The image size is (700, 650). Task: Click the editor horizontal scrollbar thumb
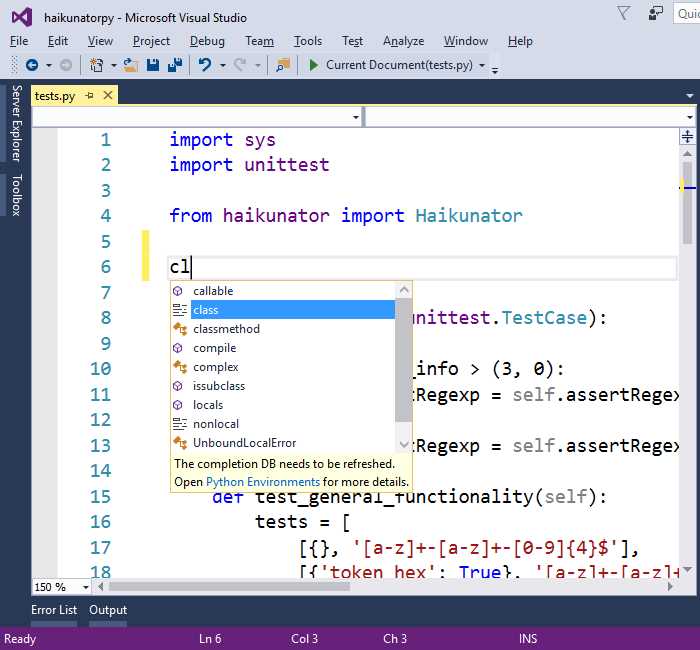[229, 587]
